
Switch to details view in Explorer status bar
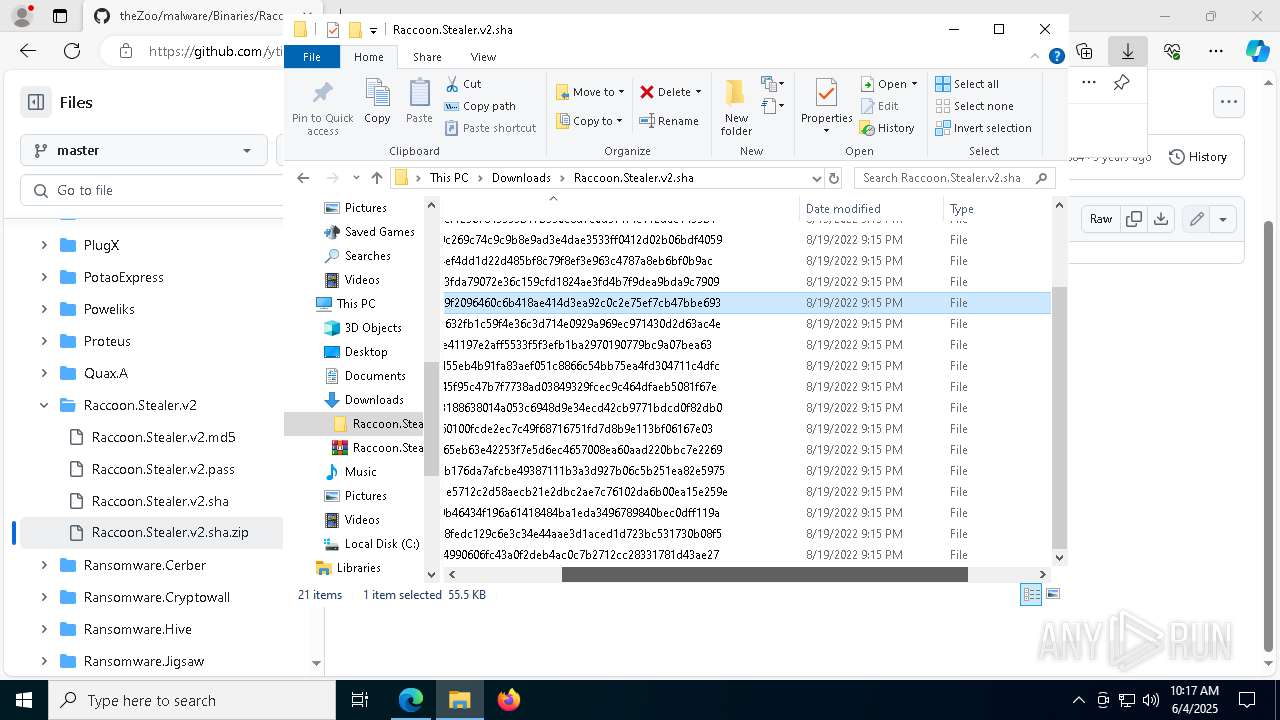coord(1031,594)
